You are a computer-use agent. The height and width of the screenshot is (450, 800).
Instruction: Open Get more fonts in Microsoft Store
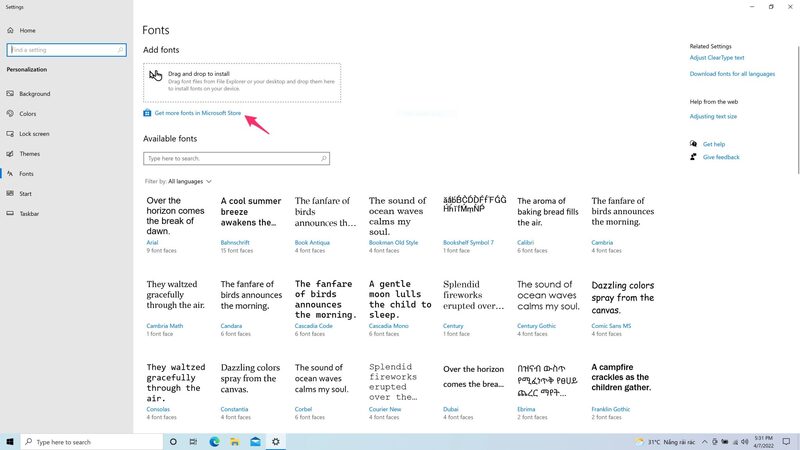click(197, 113)
